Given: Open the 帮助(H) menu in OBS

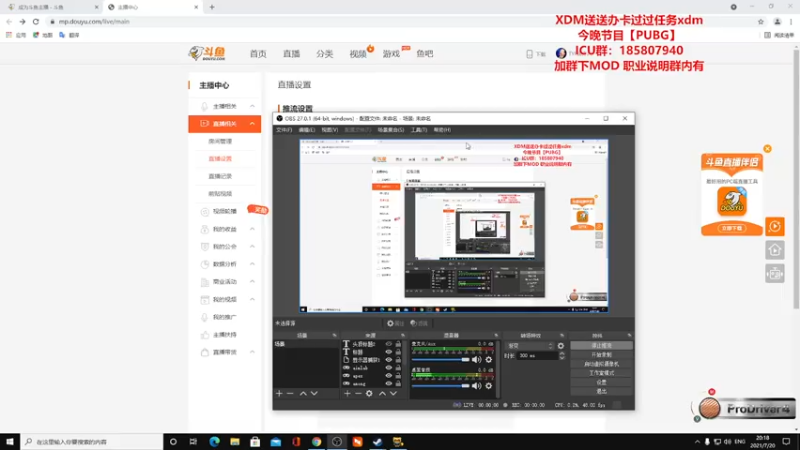Looking at the screenshot, I should (x=442, y=130).
